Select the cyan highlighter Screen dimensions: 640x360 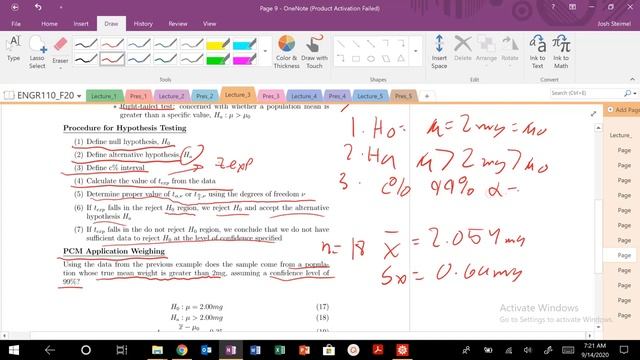[244, 44]
